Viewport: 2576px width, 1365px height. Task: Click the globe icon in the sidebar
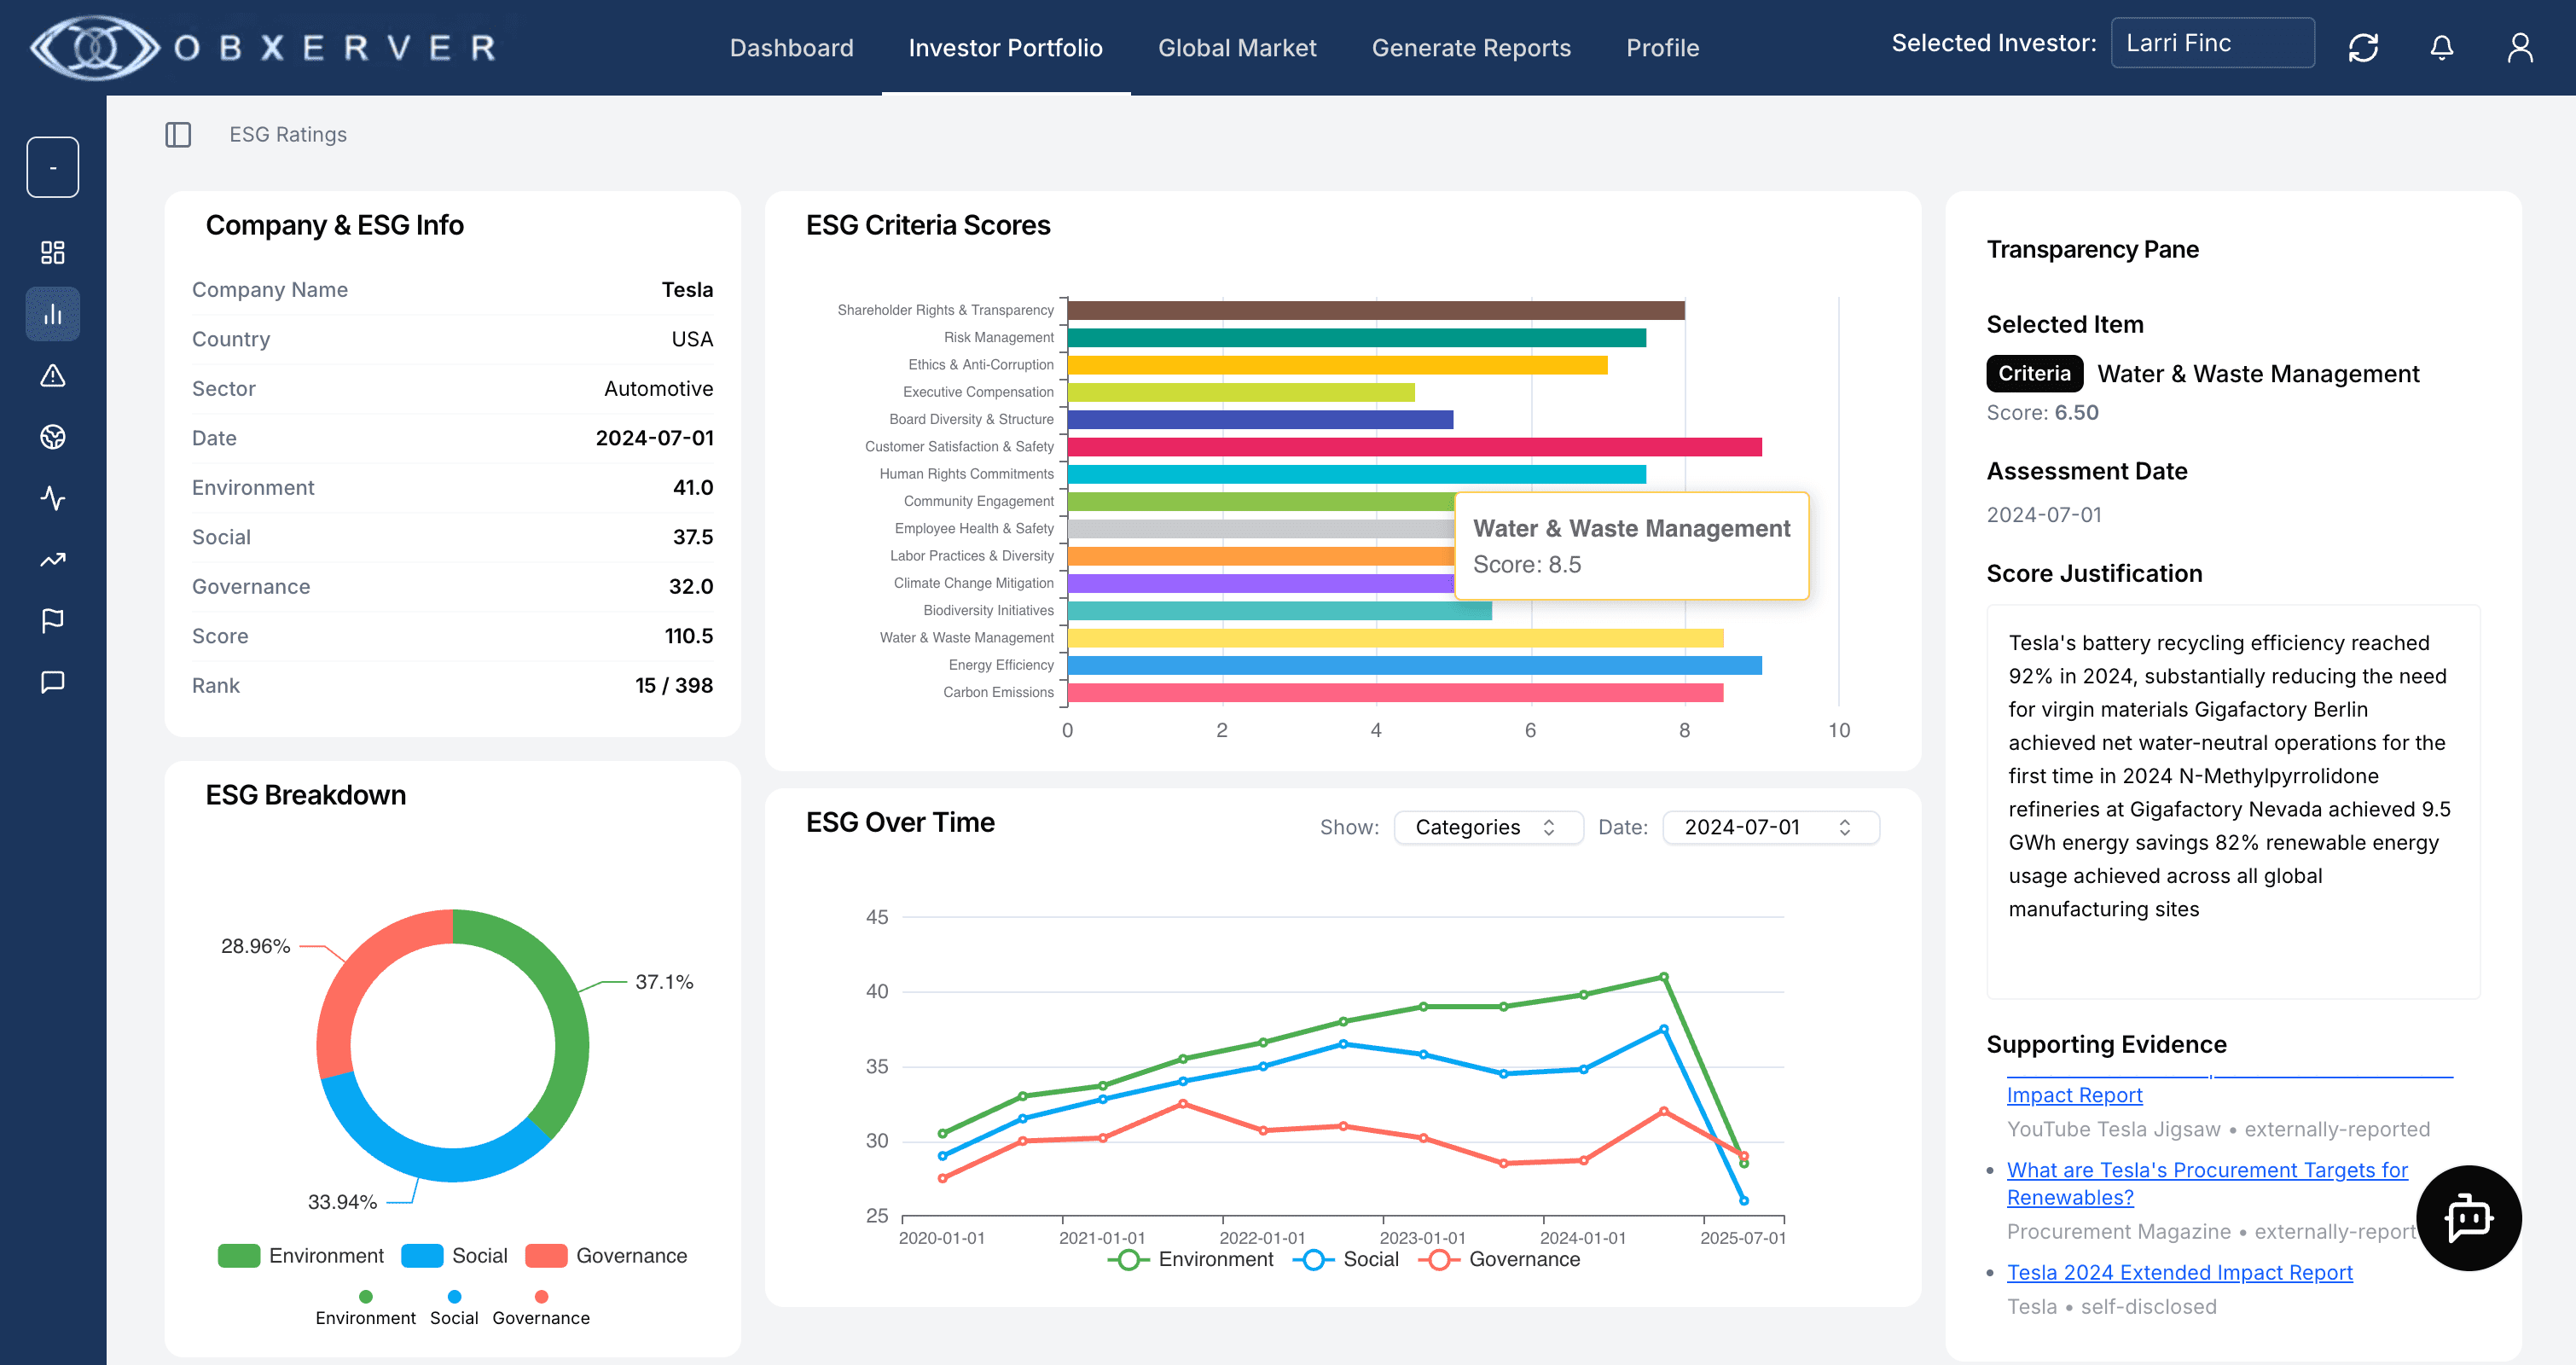[x=52, y=438]
